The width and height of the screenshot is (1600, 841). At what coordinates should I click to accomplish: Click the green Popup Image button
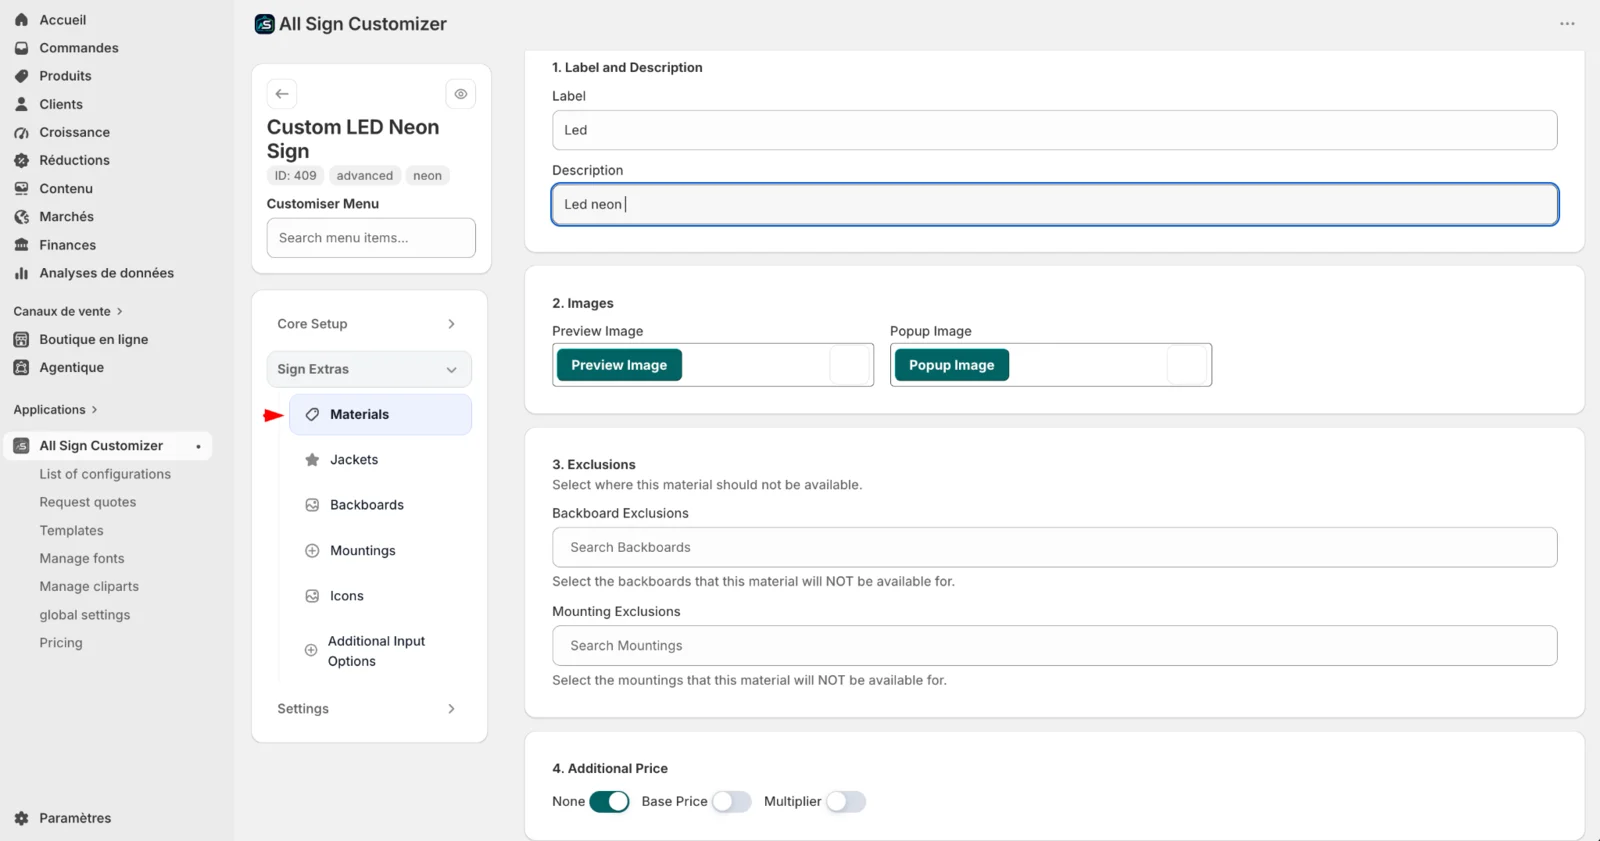tap(952, 365)
